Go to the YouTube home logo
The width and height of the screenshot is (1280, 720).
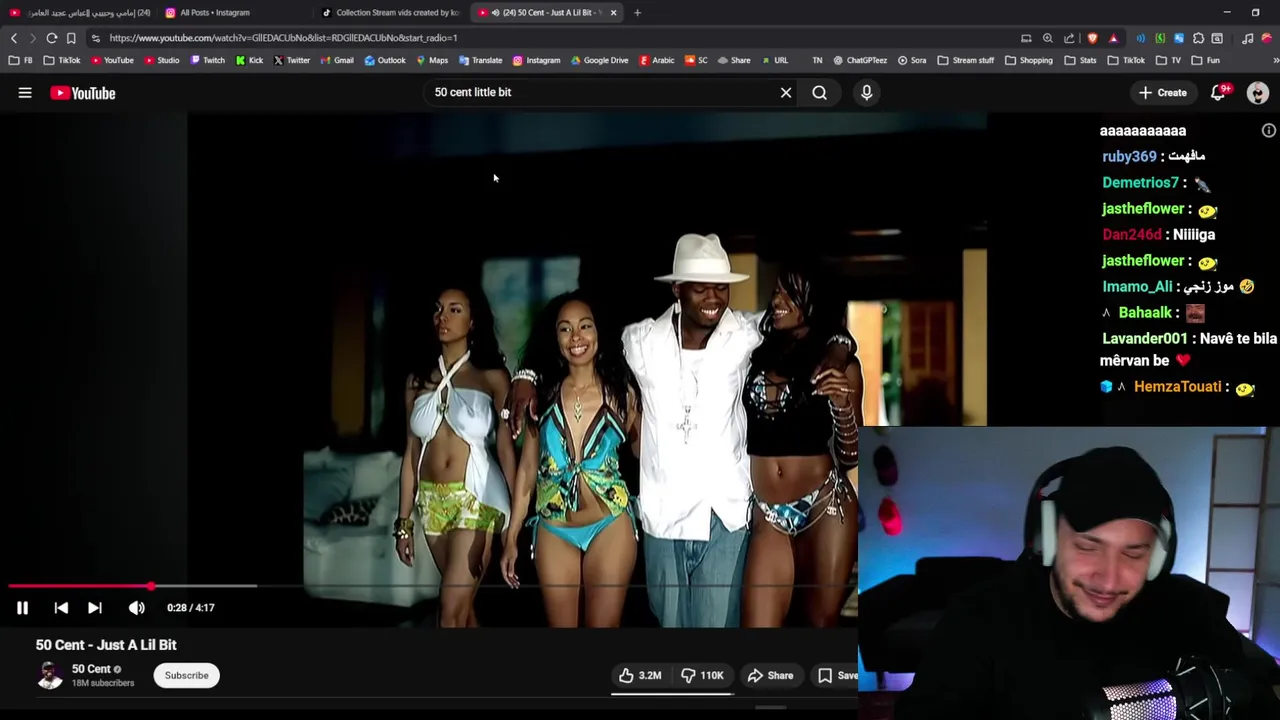click(83, 93)
